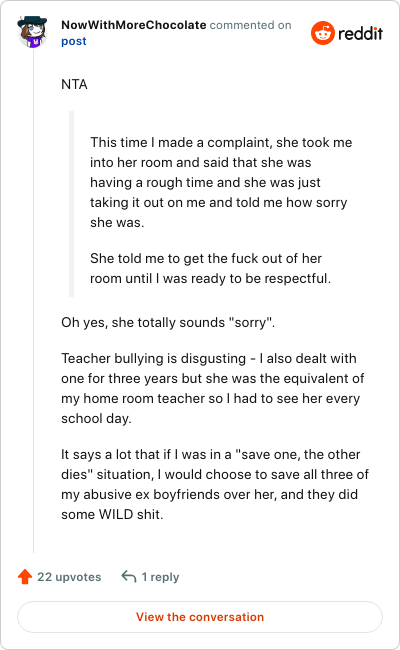The height and width of the screenshot is (650, 400).
Task: Click the 'Teacher bullying is disgusting' paragraph
Action: coord(213,388)
